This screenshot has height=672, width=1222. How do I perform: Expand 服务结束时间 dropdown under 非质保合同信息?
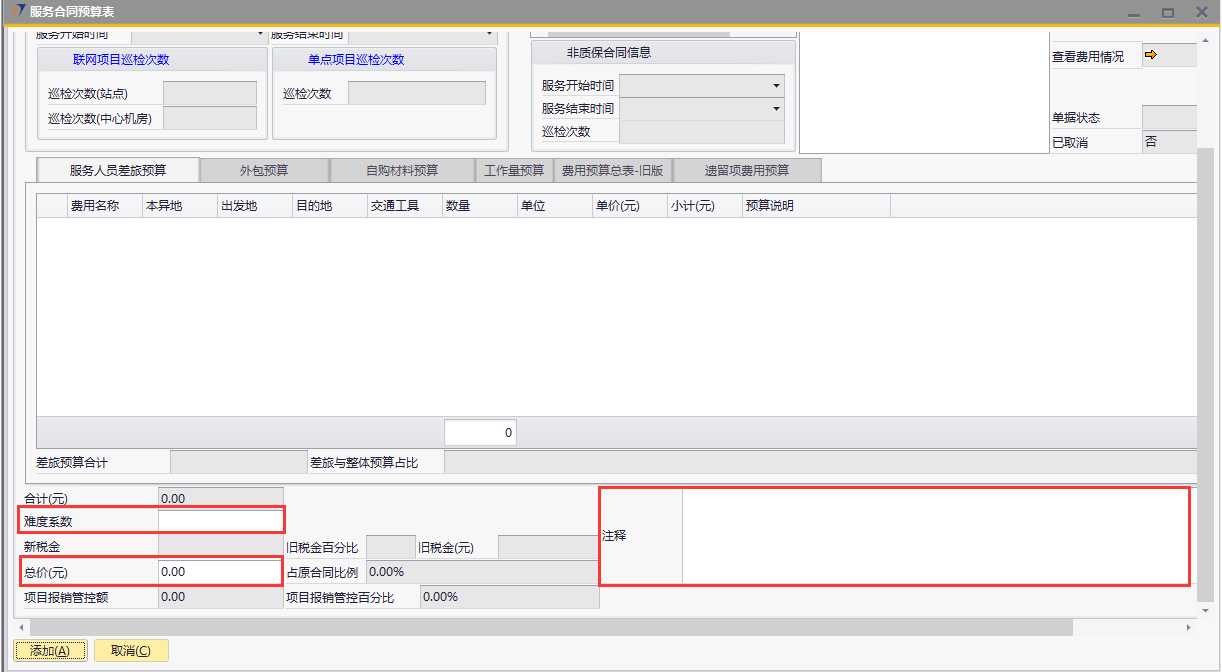[776, 109]
